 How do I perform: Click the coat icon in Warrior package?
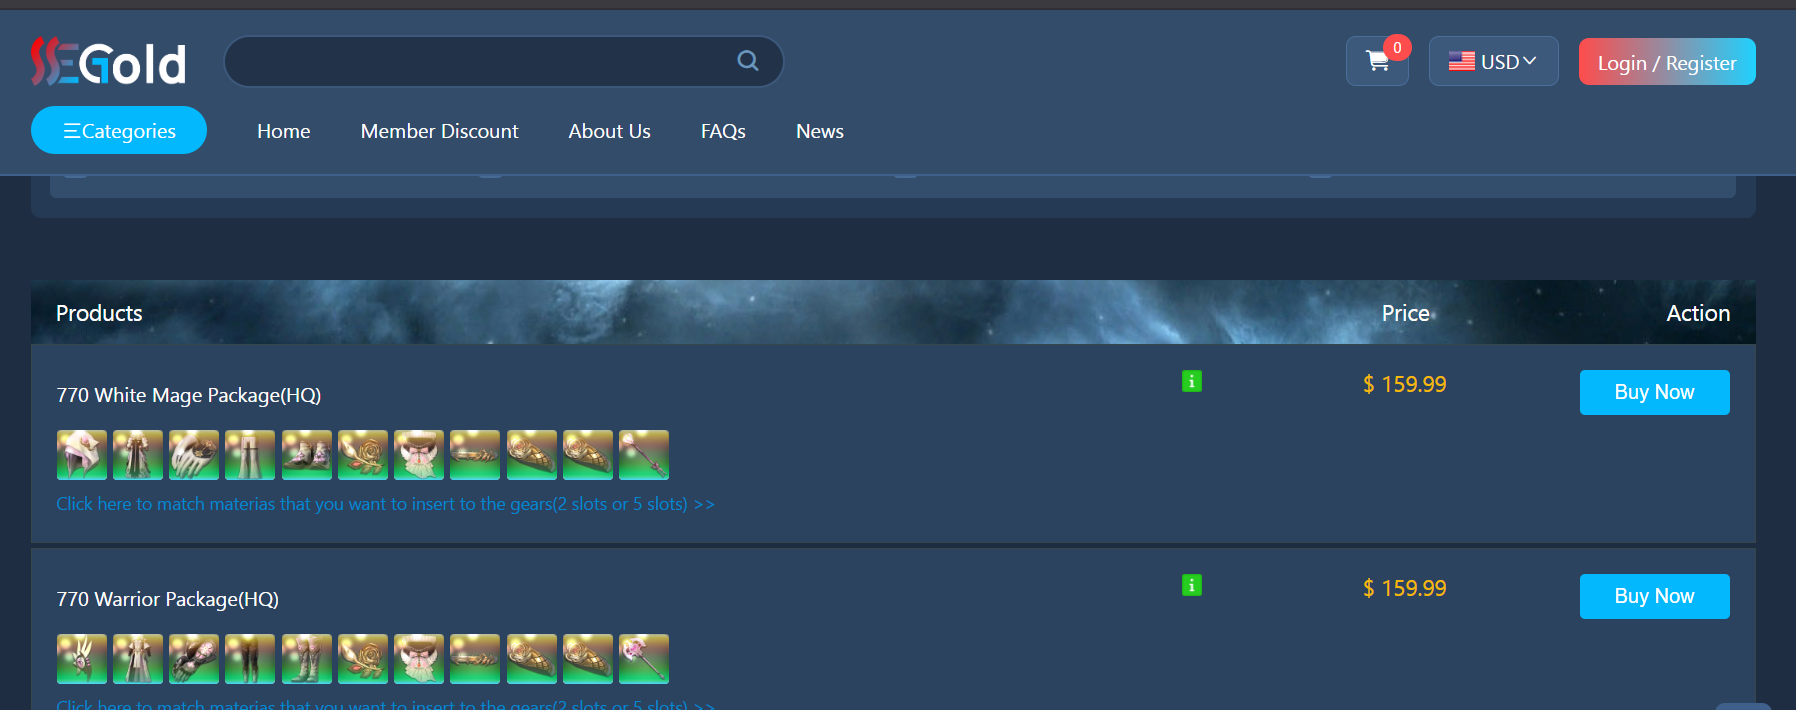click(138, 659)
